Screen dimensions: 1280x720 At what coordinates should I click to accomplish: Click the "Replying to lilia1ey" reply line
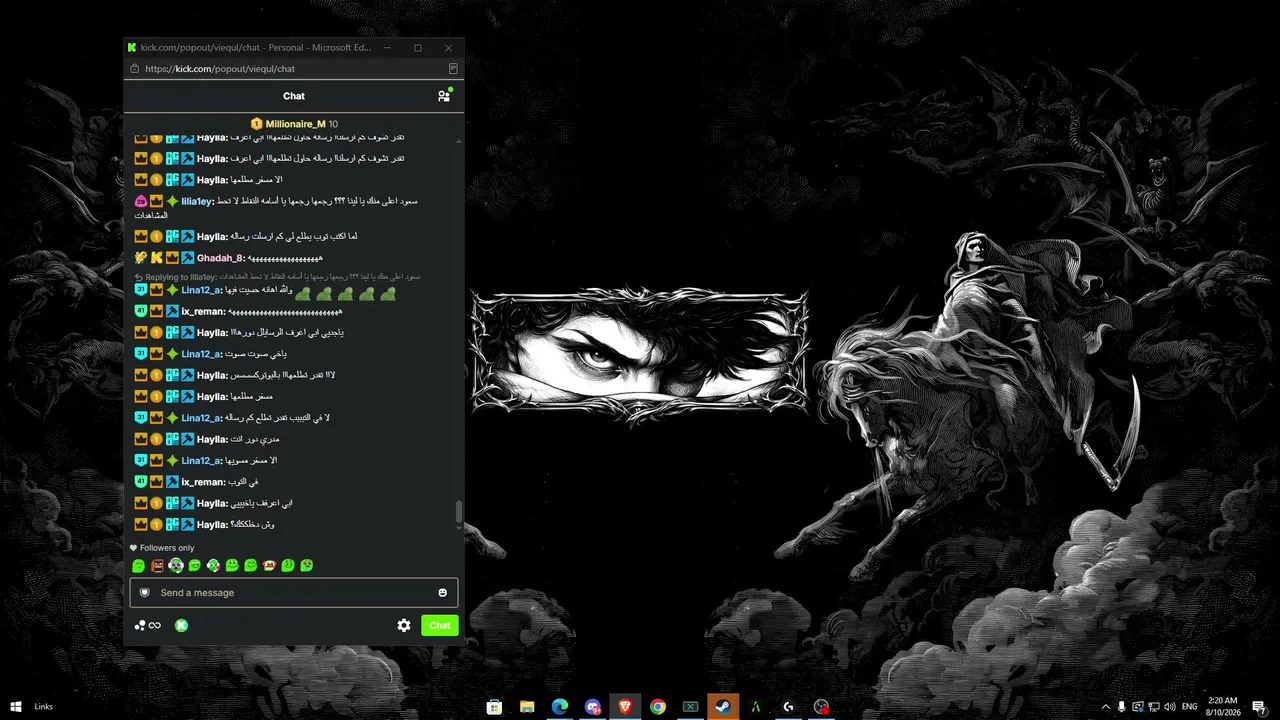click(x=277, y=277)
